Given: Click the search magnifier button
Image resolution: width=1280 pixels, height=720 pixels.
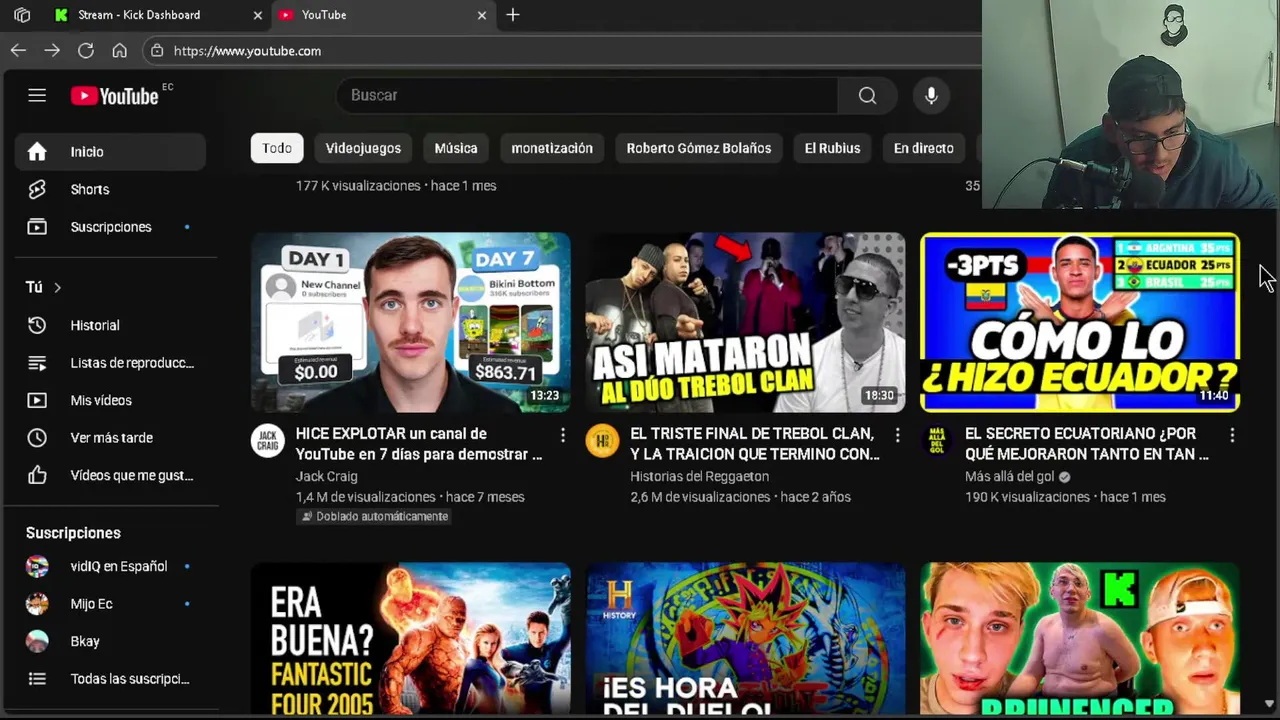Looking at the screenshot, I should pyautogui.click(x=867, y=95).
